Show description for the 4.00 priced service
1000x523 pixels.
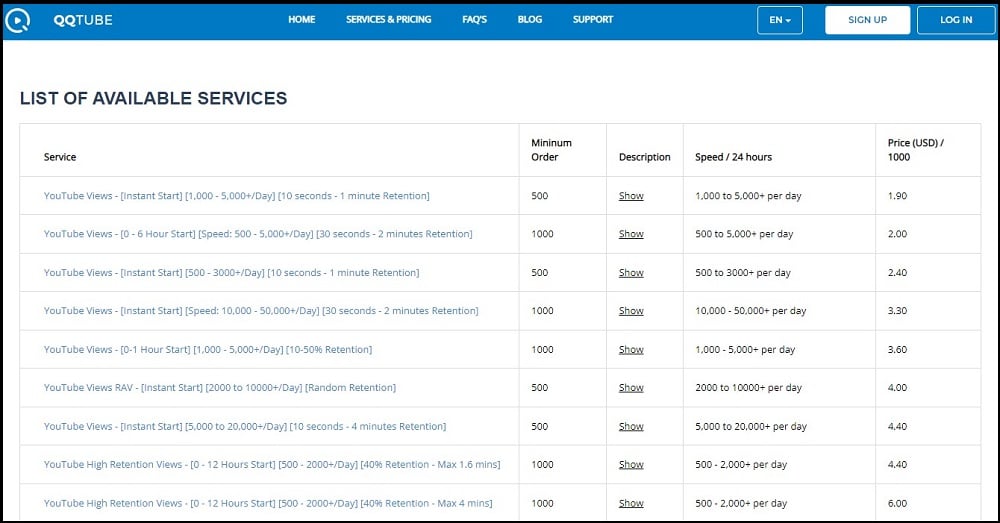point(631,388)
